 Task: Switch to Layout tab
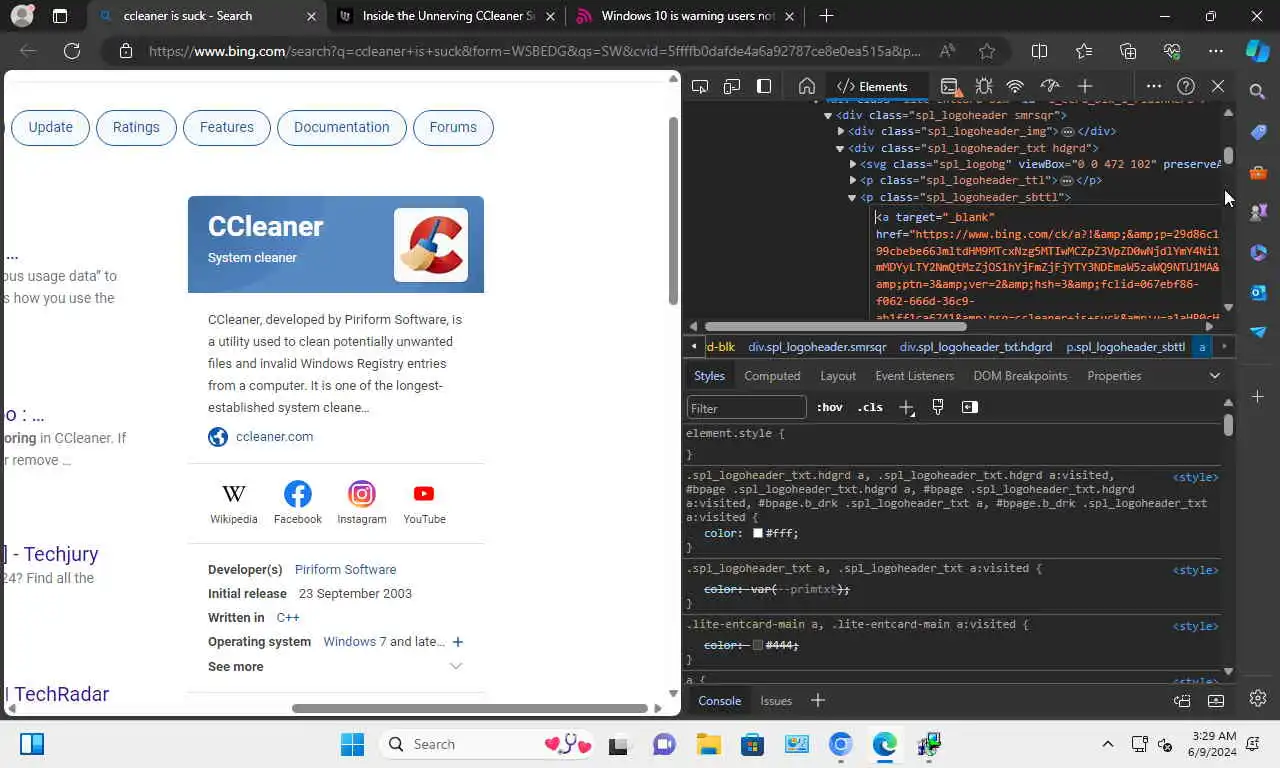click(x=838, y=376)
